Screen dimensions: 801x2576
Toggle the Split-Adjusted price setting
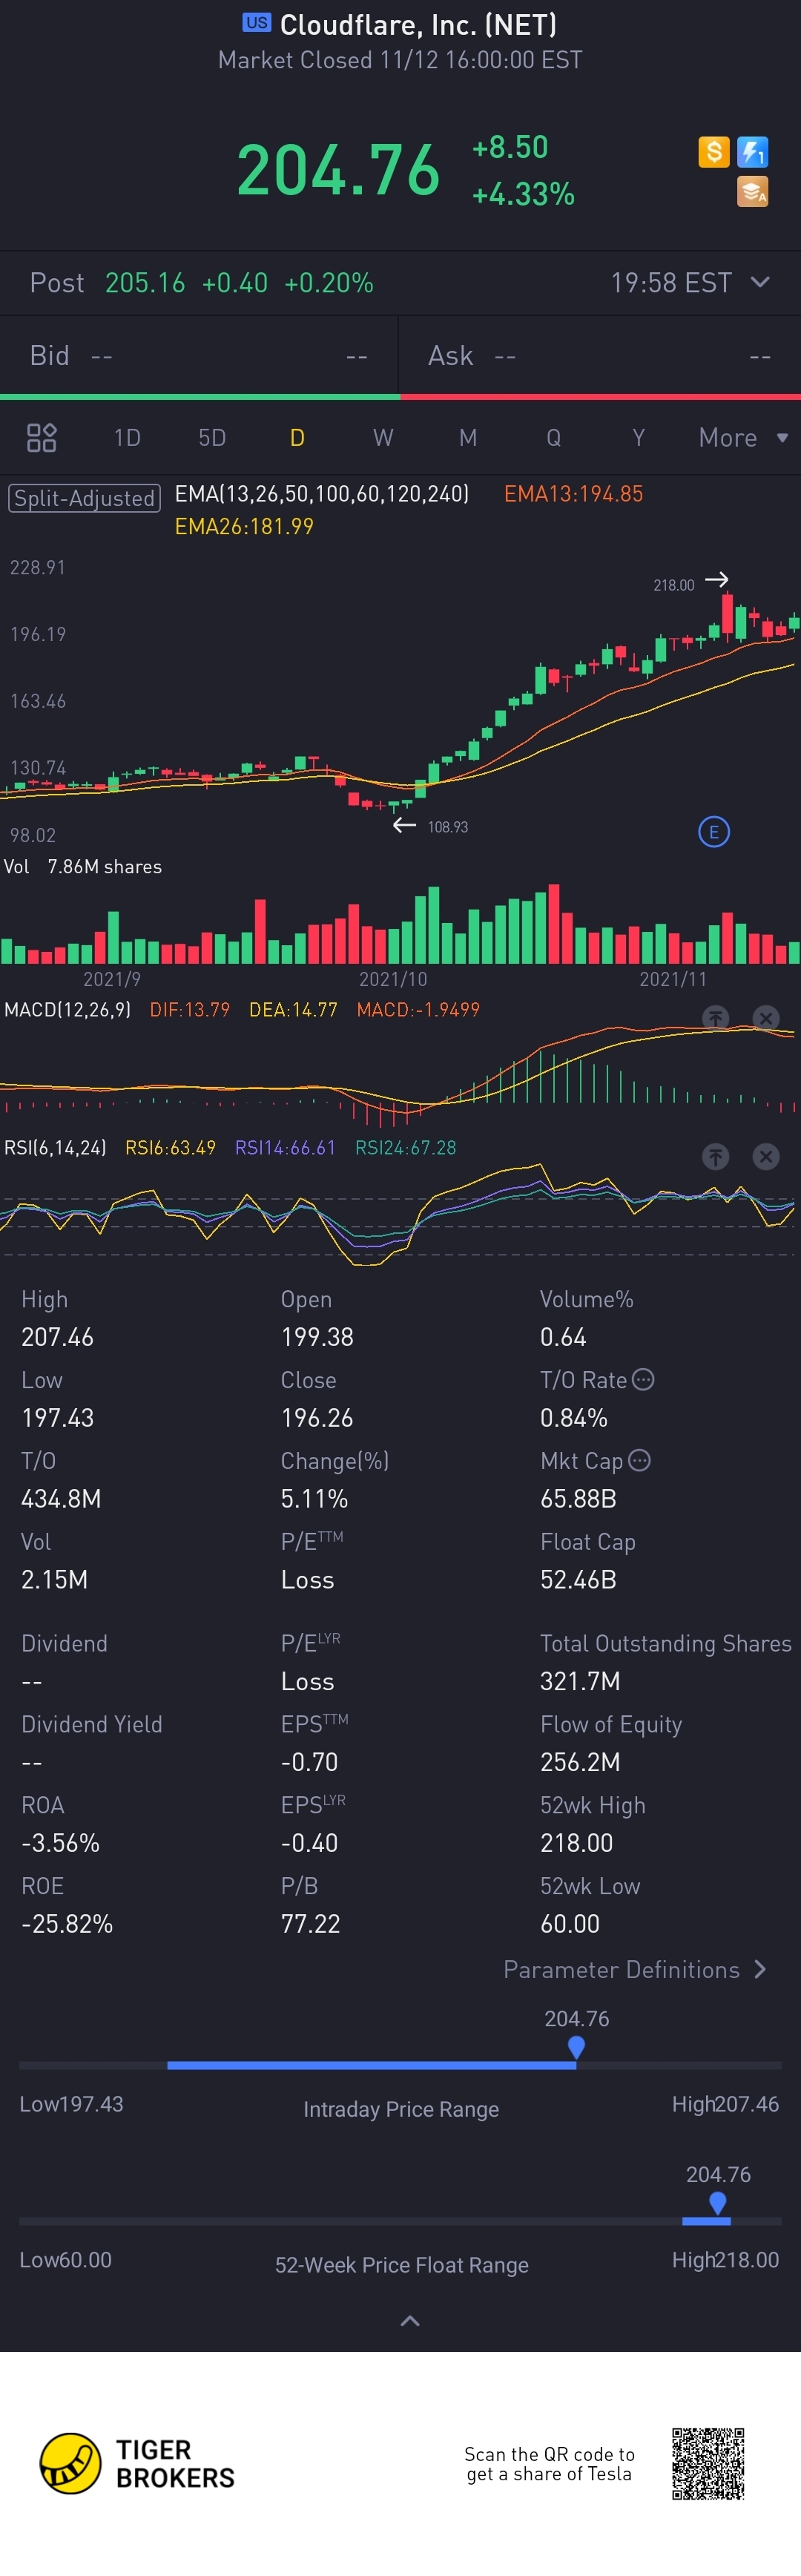[x=85, y=498]
